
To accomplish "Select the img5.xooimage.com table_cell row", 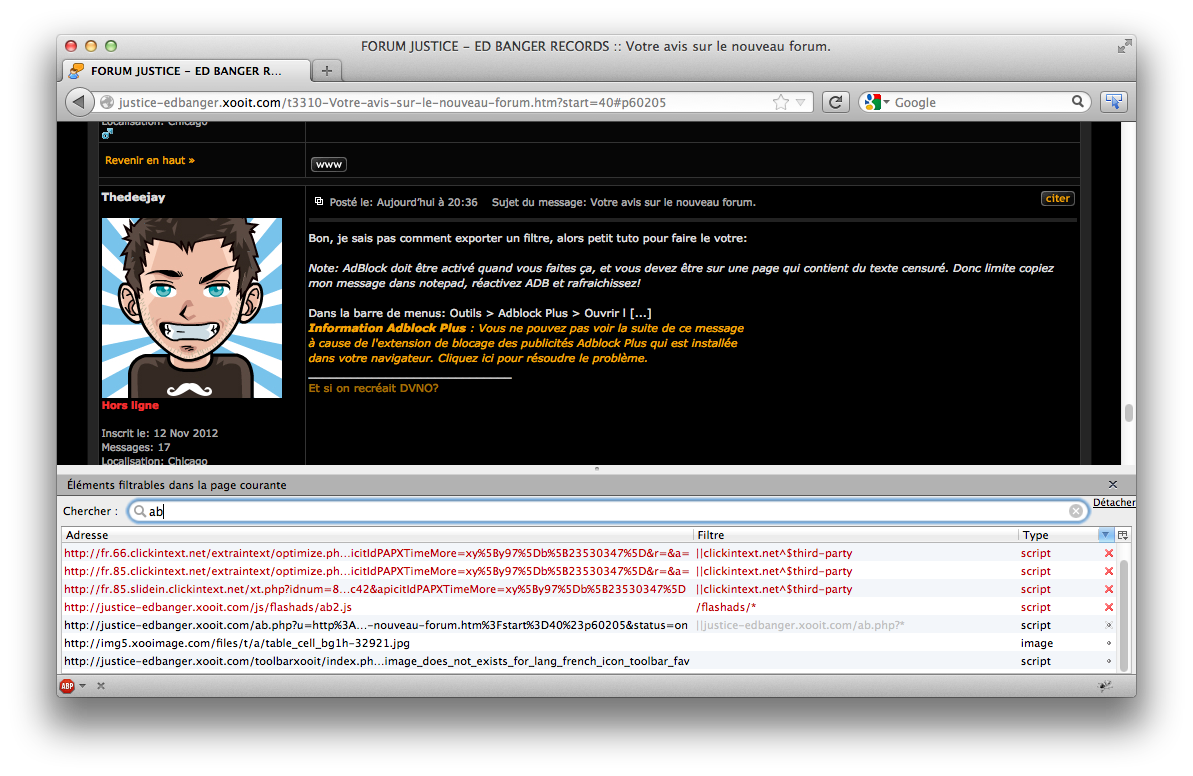I will coord(237,644).
